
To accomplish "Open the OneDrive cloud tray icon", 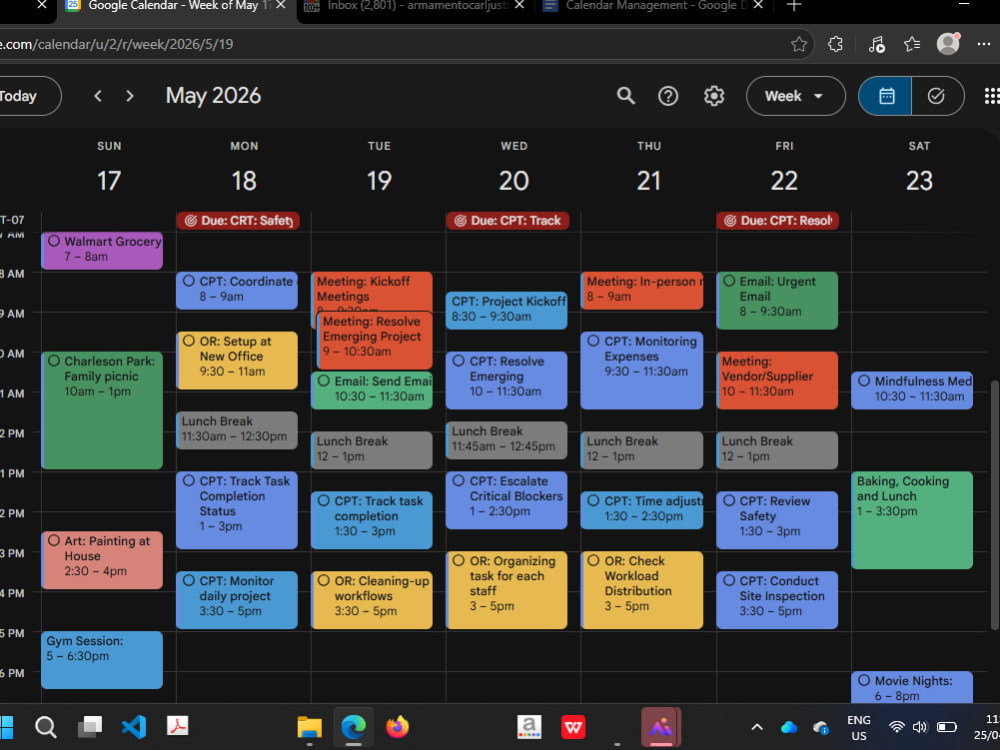I will tap(789, 727).
